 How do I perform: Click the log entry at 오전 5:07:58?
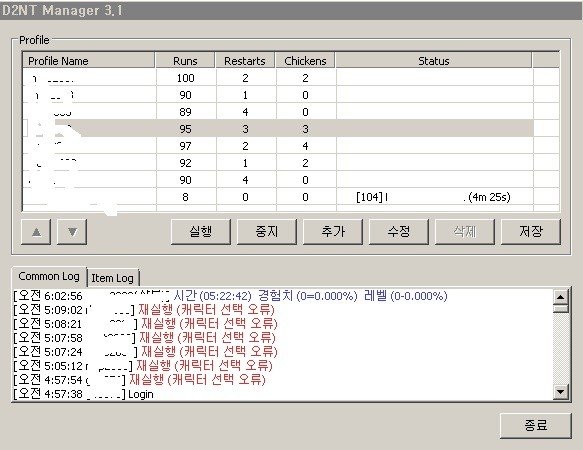145,338
